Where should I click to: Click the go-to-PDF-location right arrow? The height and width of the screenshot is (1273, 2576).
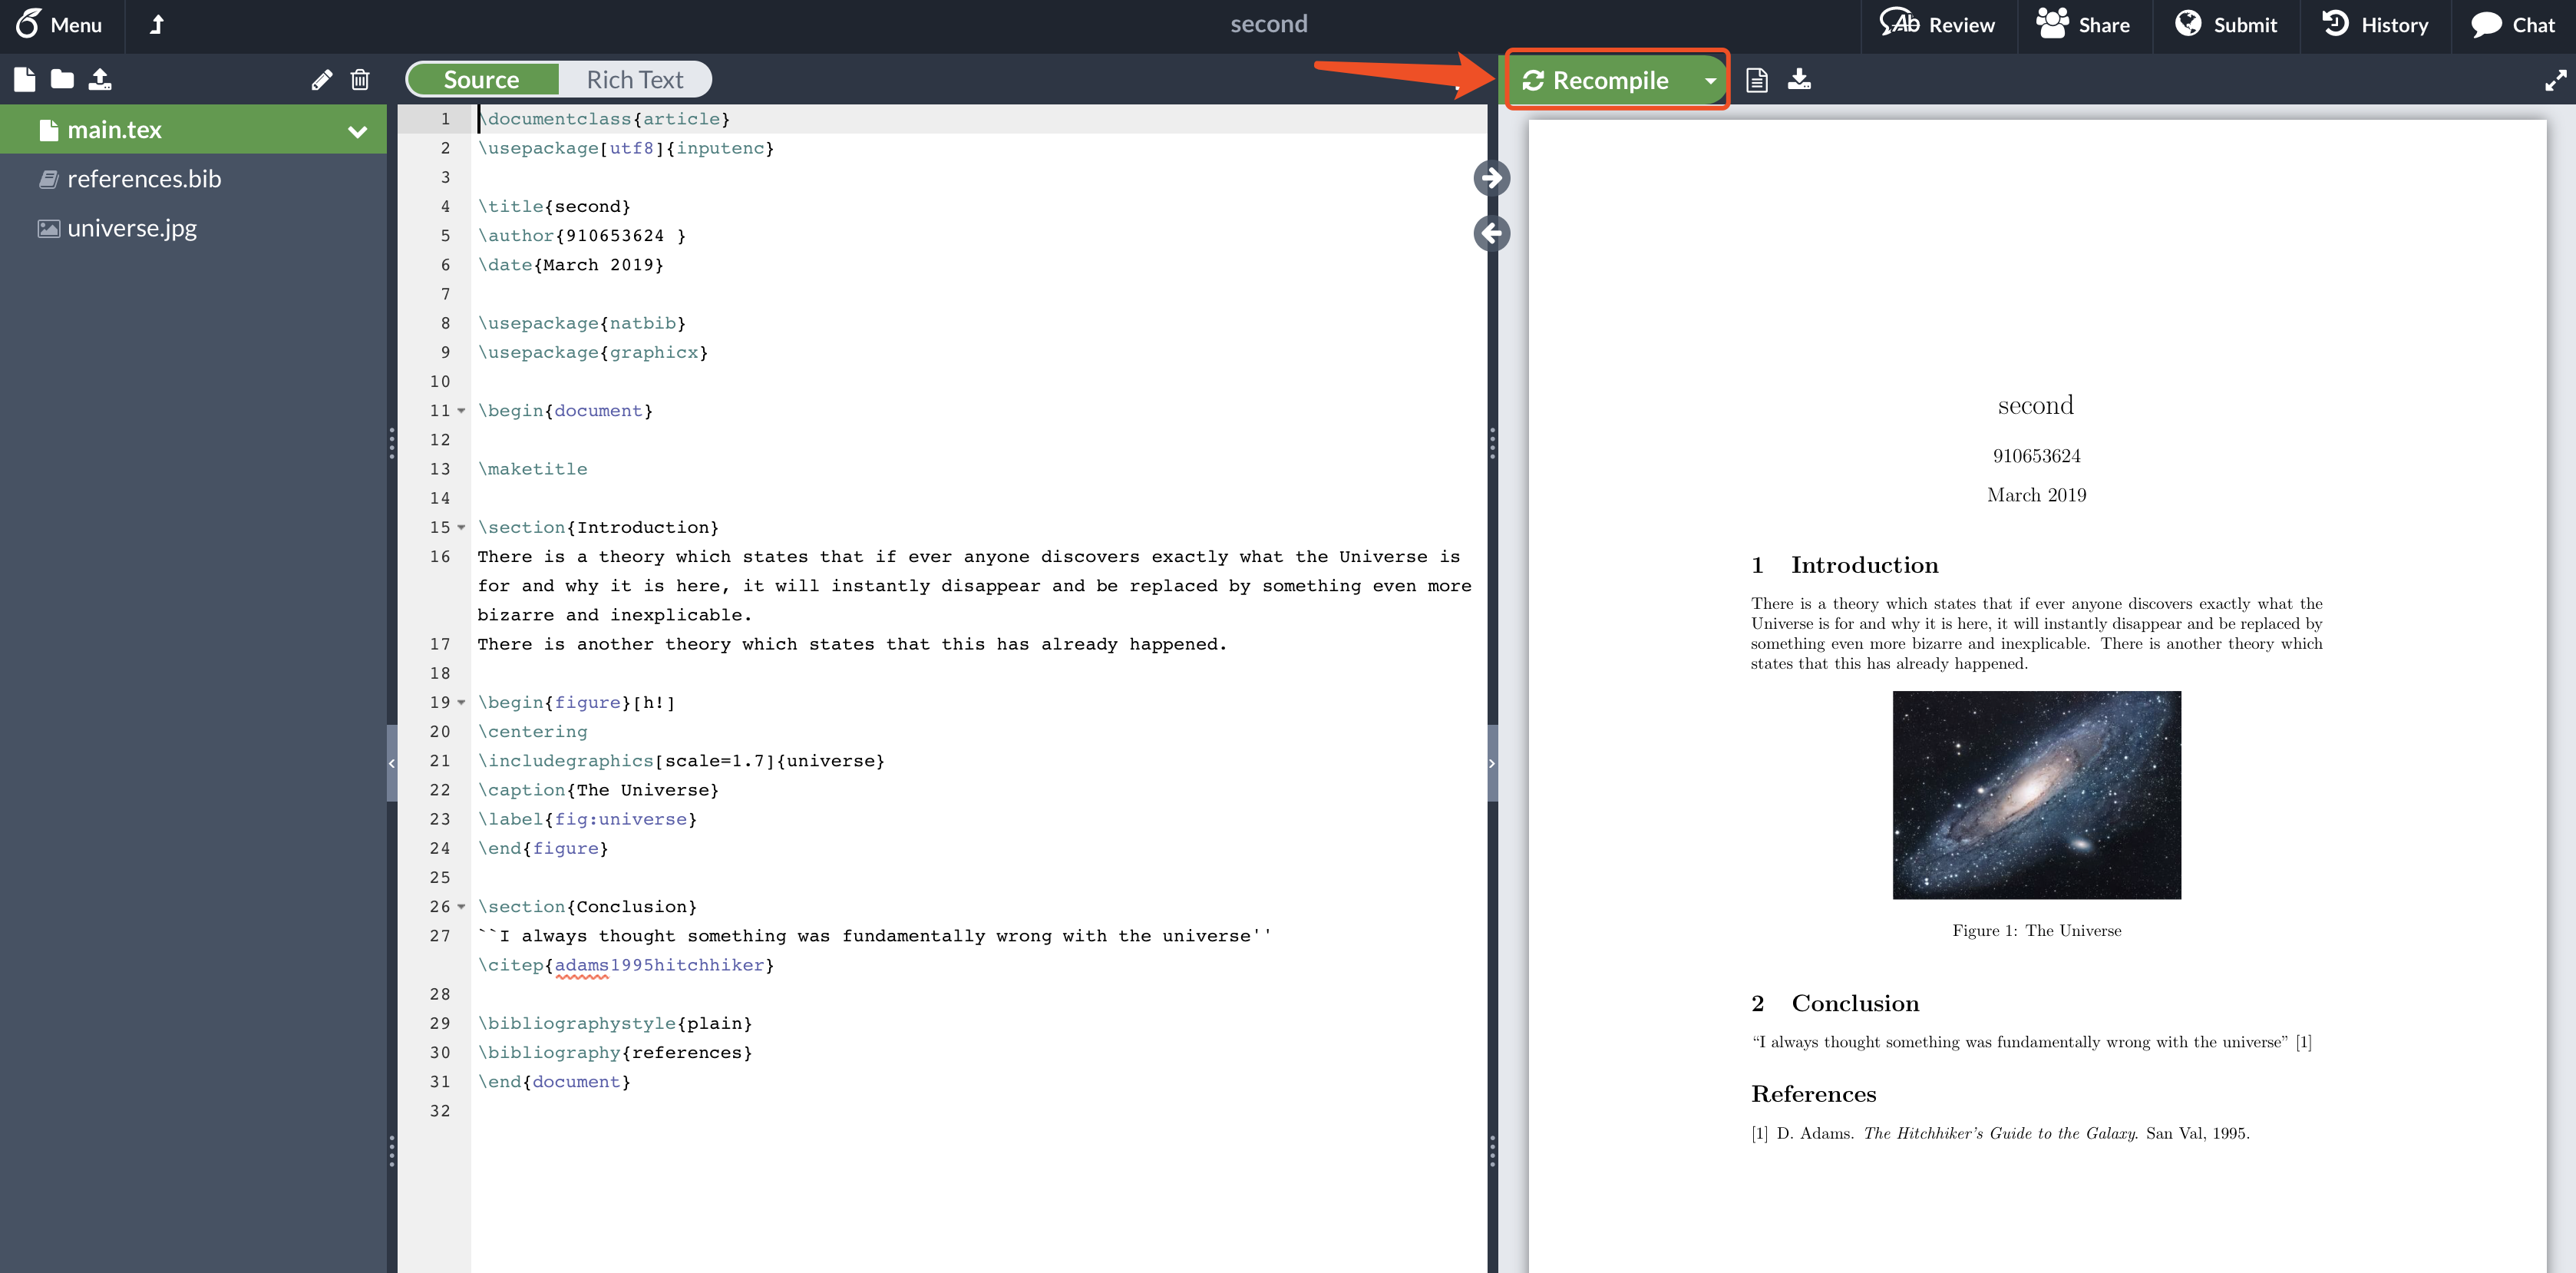(1491, 178)
